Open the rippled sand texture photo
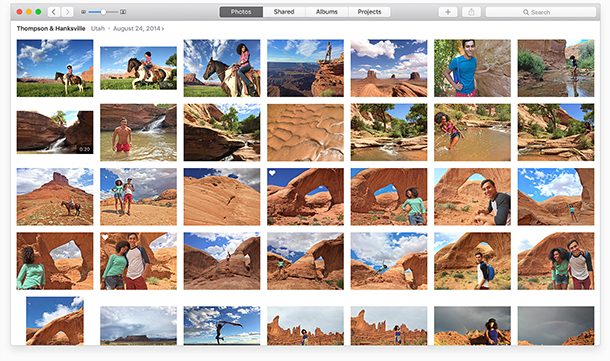This screenshot has width=610, height=361. tap(305, 132)
